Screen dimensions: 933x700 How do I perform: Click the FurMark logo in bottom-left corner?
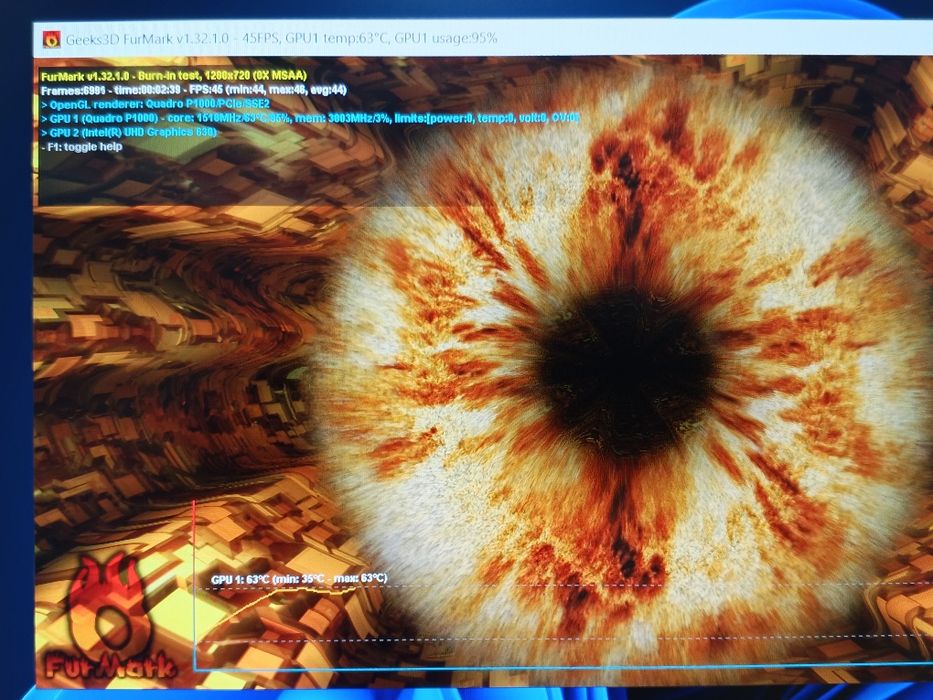109,619
